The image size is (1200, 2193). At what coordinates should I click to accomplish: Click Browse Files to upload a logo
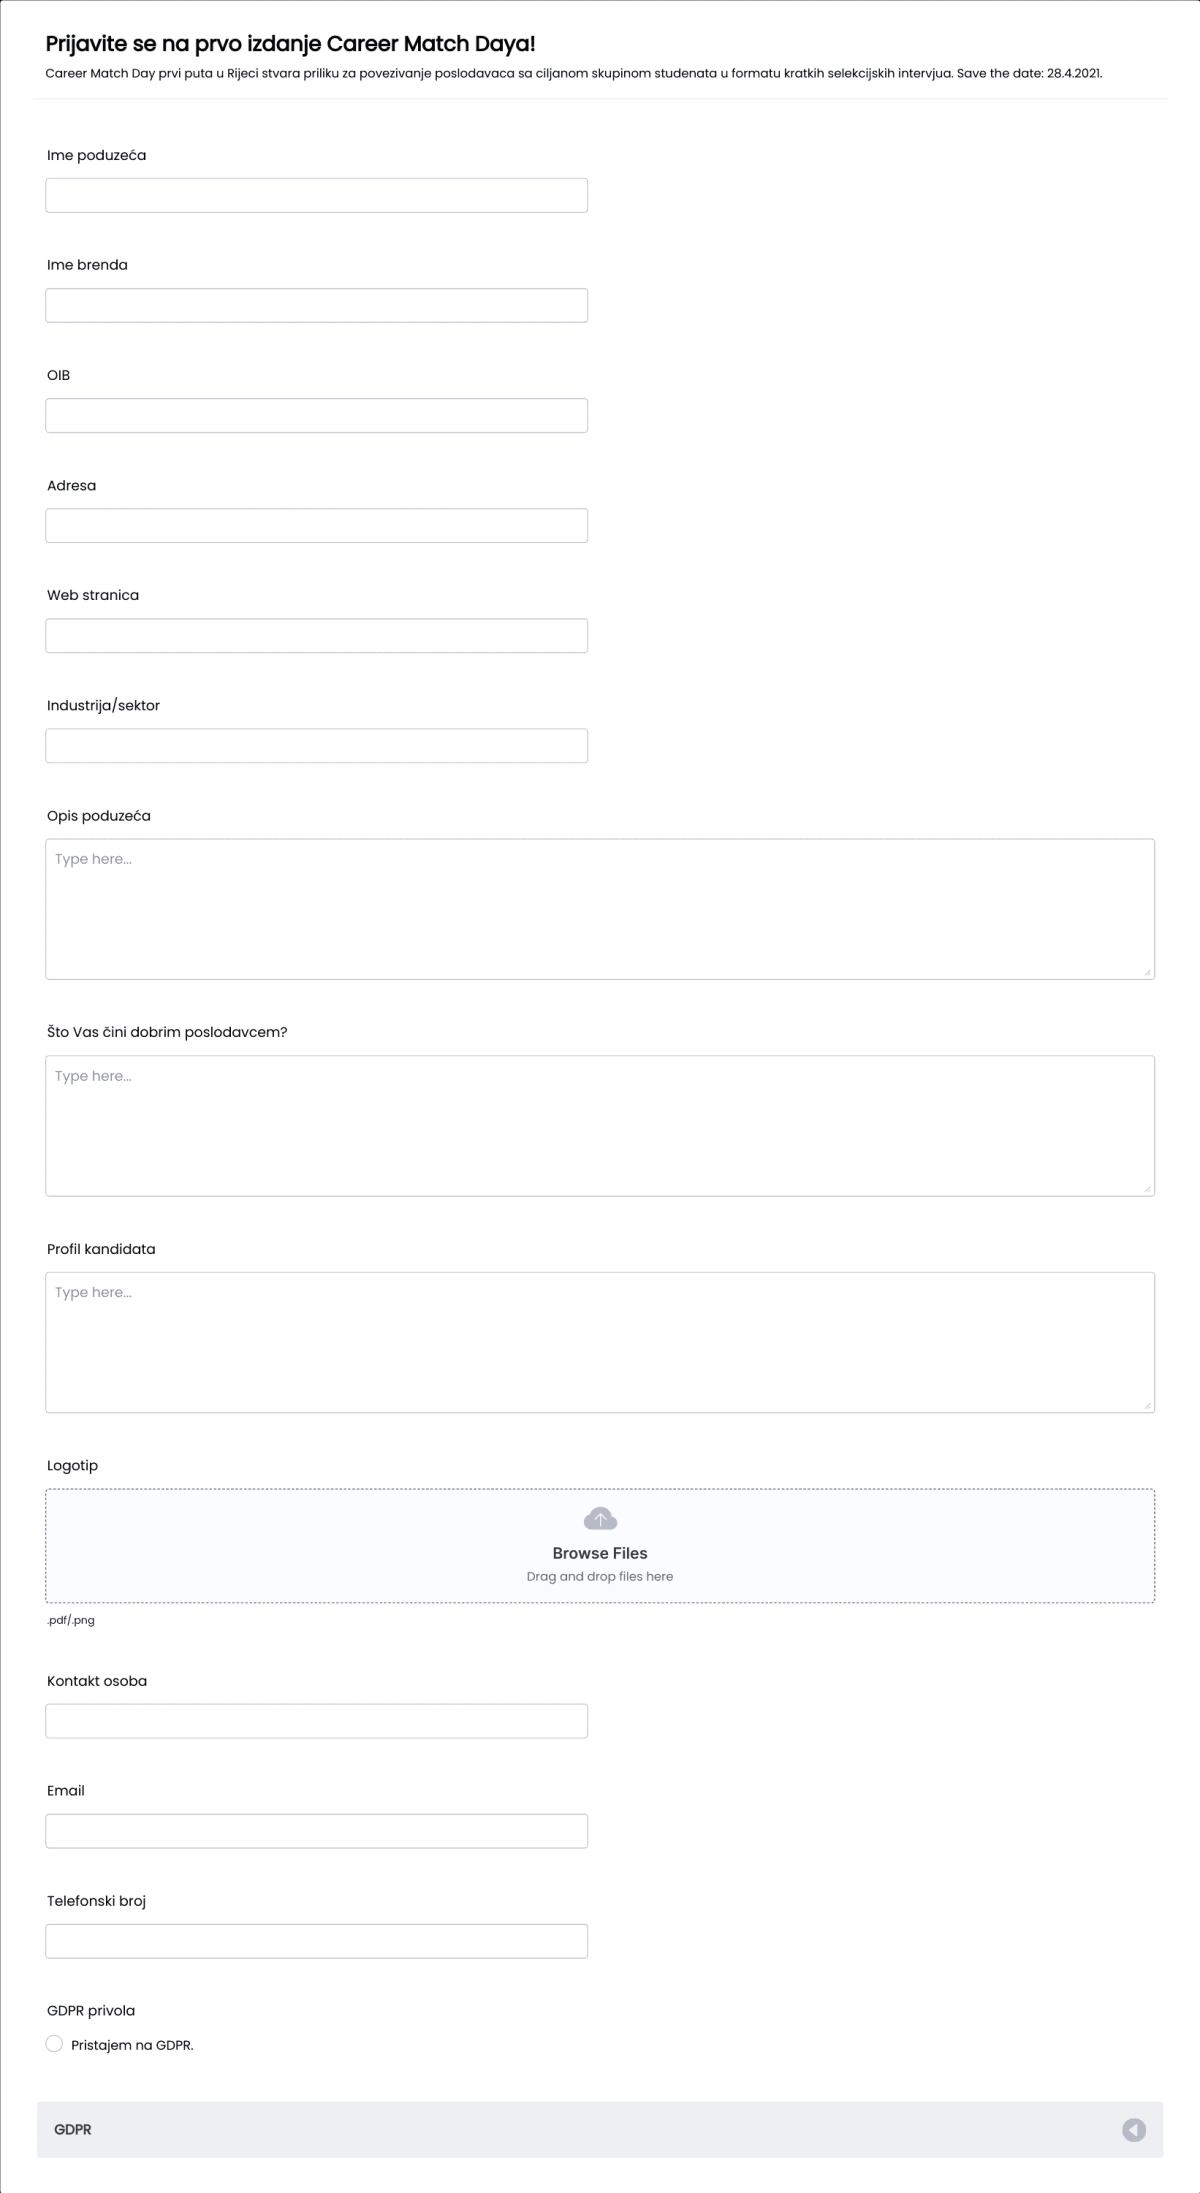(x=600, y=1553)
